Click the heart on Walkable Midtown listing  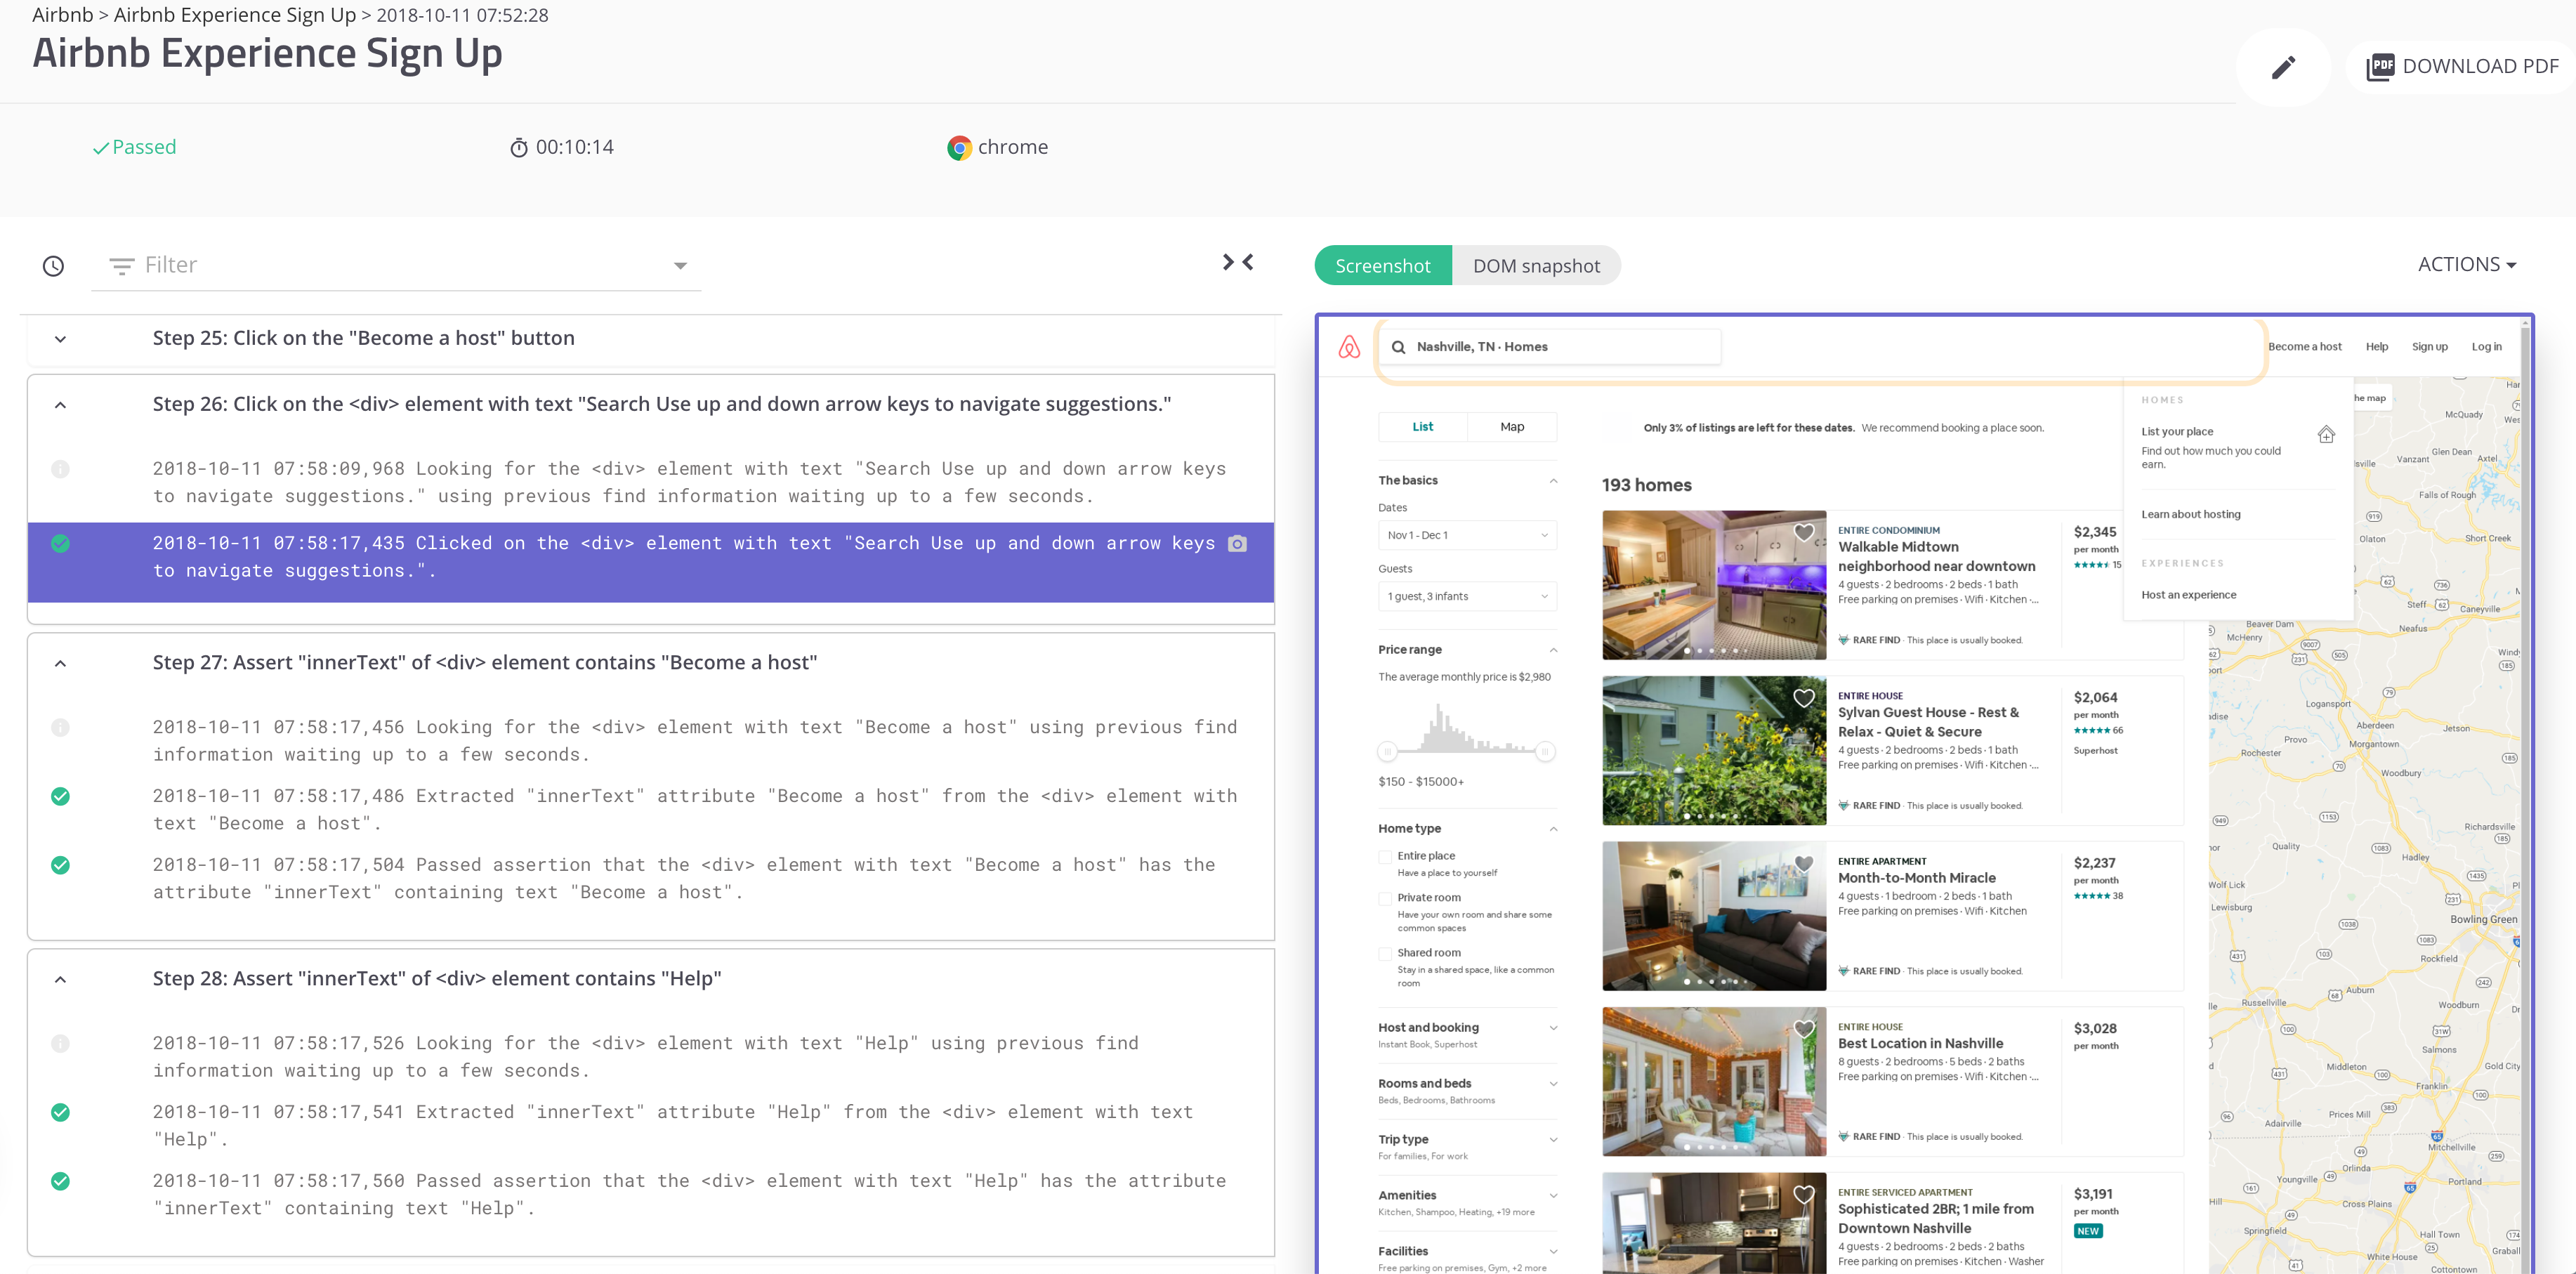pyautogui.click(x=1803, y=533)
